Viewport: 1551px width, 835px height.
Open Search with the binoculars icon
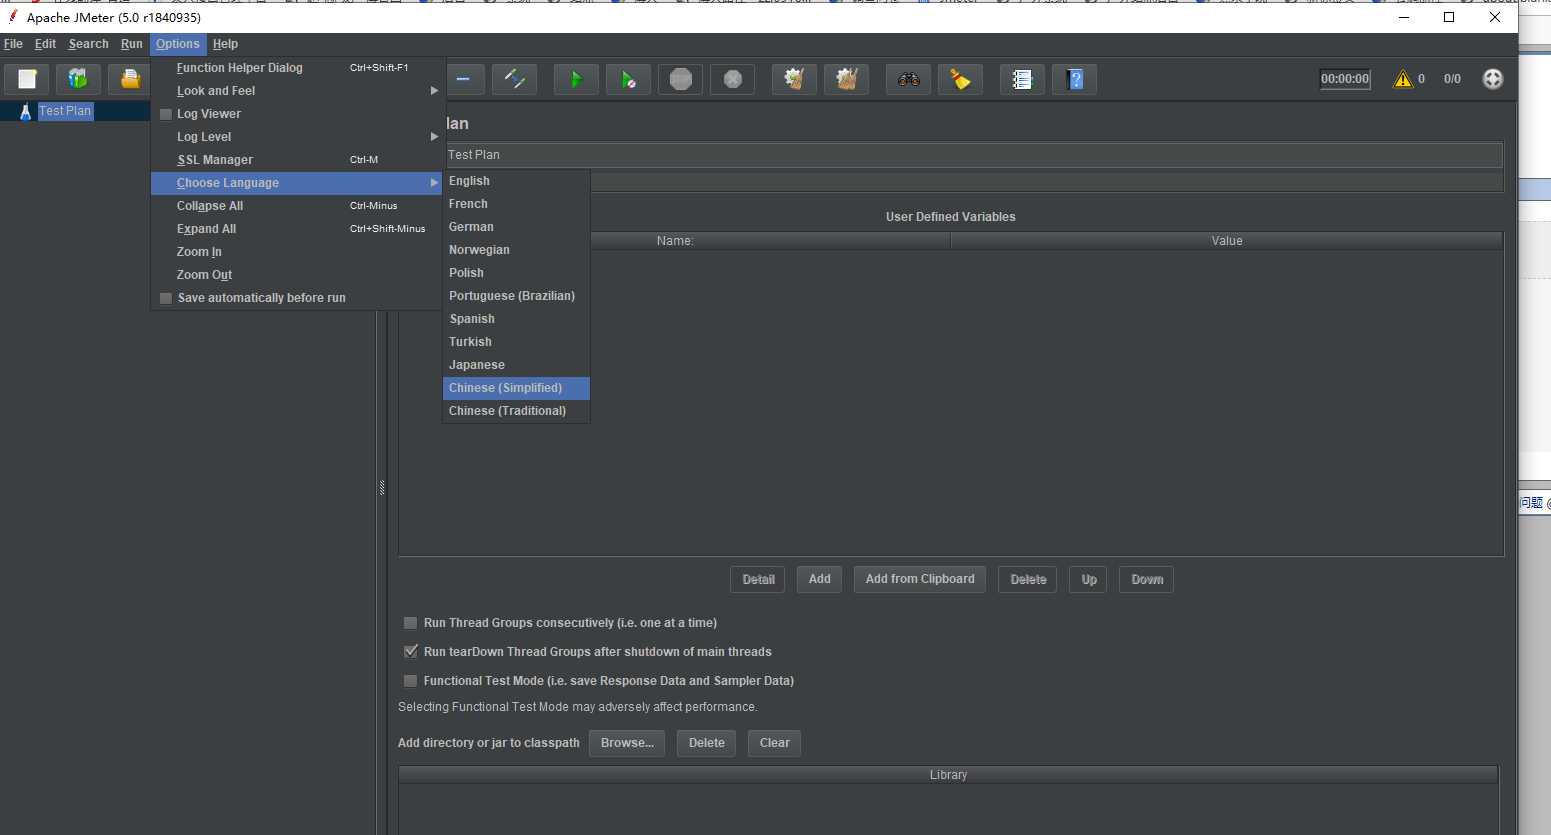[x=908, y=79]
